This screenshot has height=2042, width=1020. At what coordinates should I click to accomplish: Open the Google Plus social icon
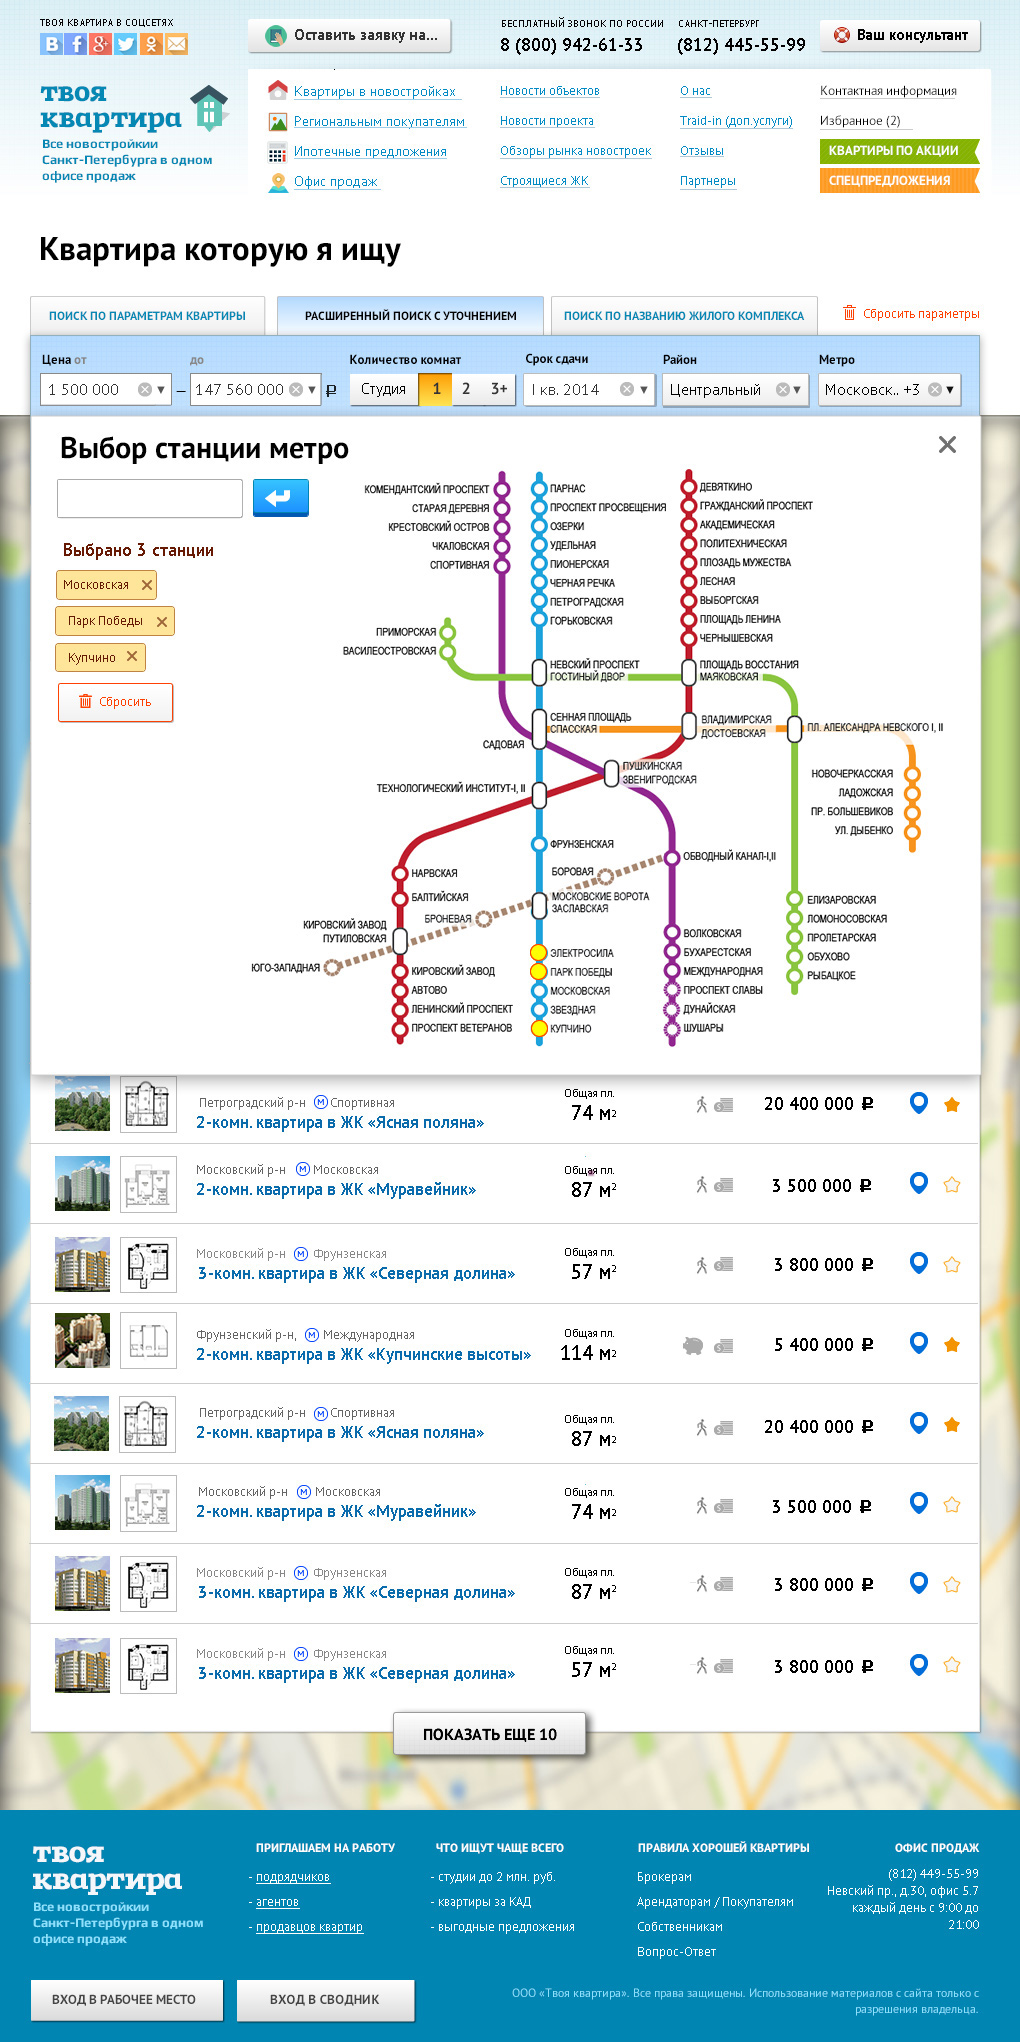click(x=100, y=44)
